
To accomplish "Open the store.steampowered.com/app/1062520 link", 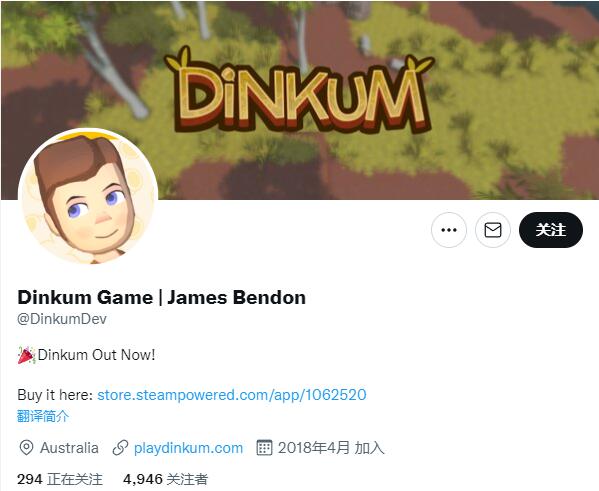I will [232, 395].
